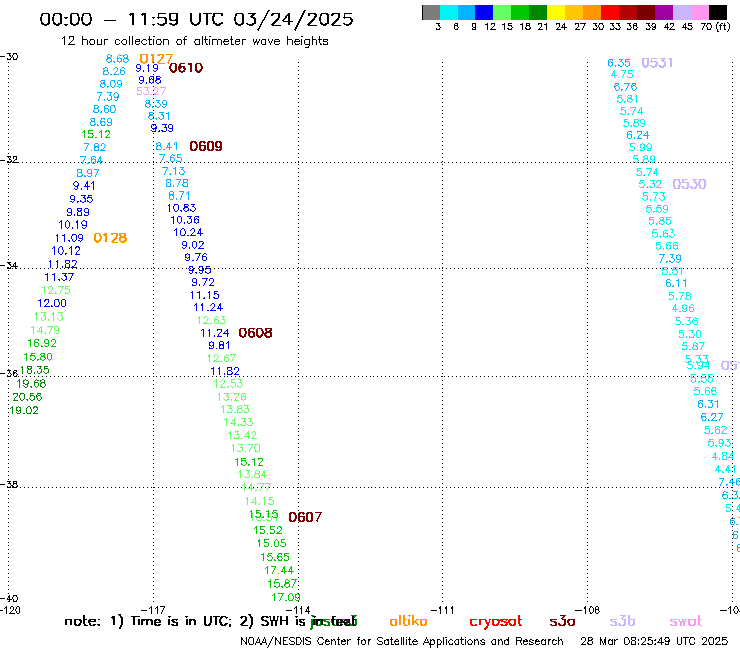The width and height of the screenshot is (740, 650).
Task: Click the 9.81 wave height value
Action: 219,345
